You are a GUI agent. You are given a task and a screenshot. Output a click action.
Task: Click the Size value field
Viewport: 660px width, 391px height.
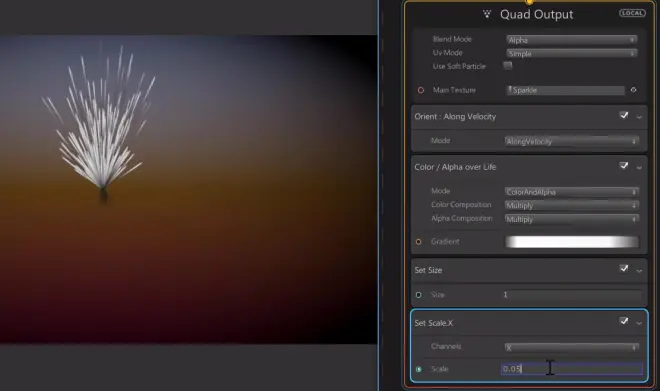click(572, 295)
